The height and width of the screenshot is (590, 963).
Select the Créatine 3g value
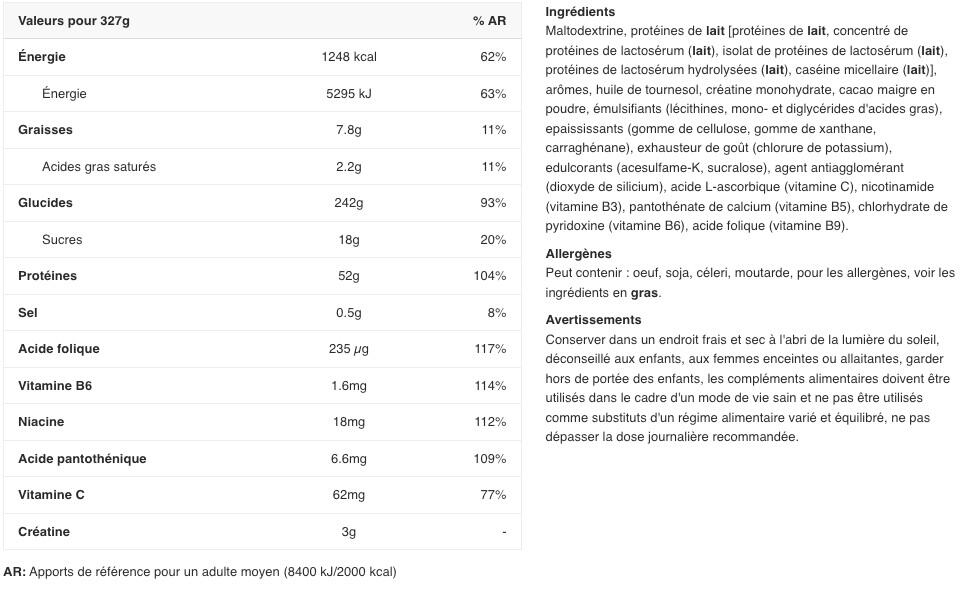click(349, 532)
